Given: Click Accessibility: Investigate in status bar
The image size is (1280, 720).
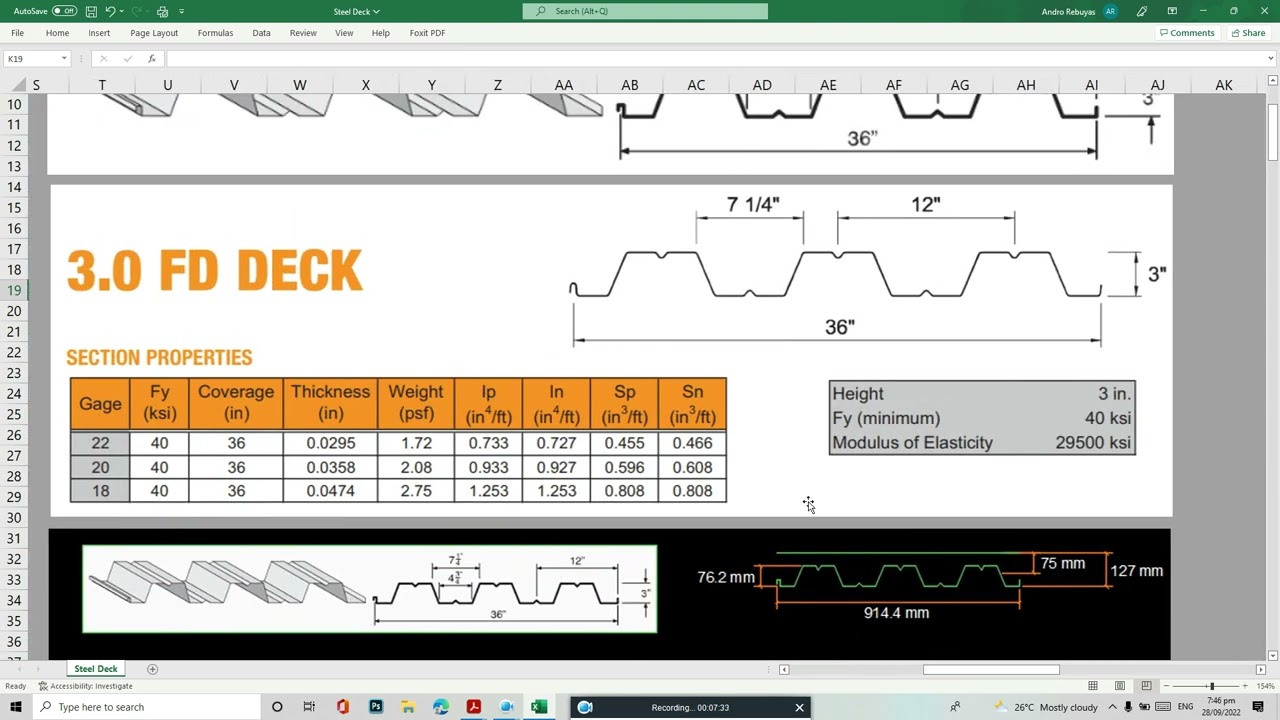Looking at the screenshot, I should [85, 686].
